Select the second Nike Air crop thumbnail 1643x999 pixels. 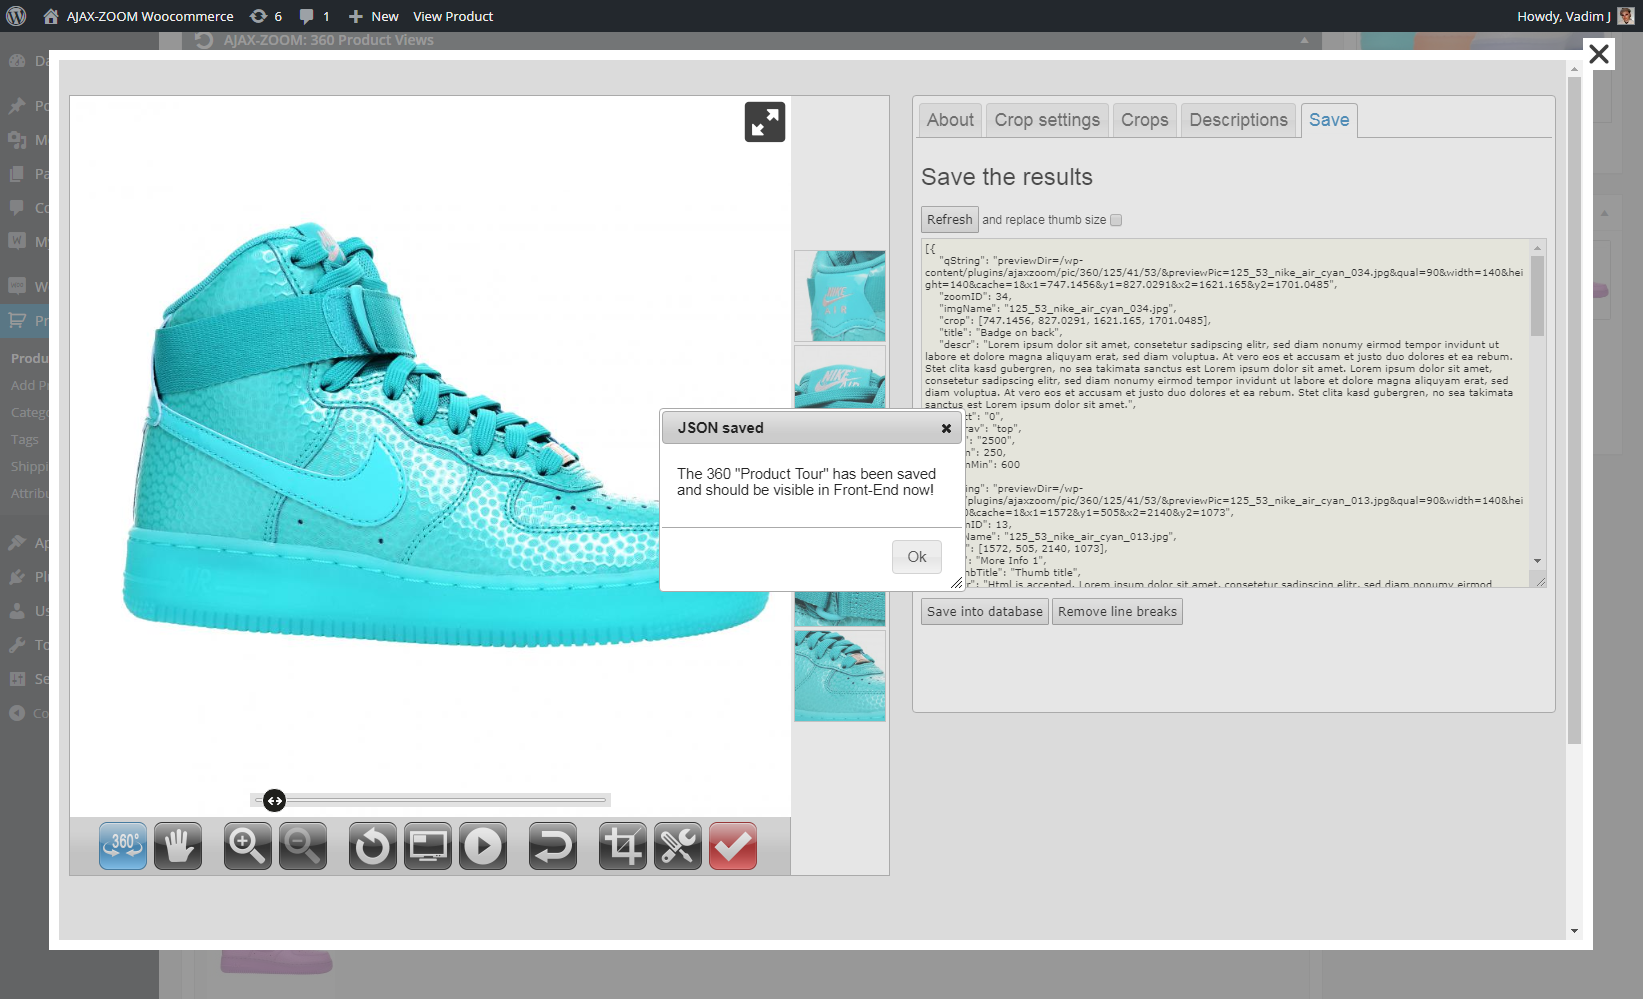pyautogui.click(x=840, y=377)
